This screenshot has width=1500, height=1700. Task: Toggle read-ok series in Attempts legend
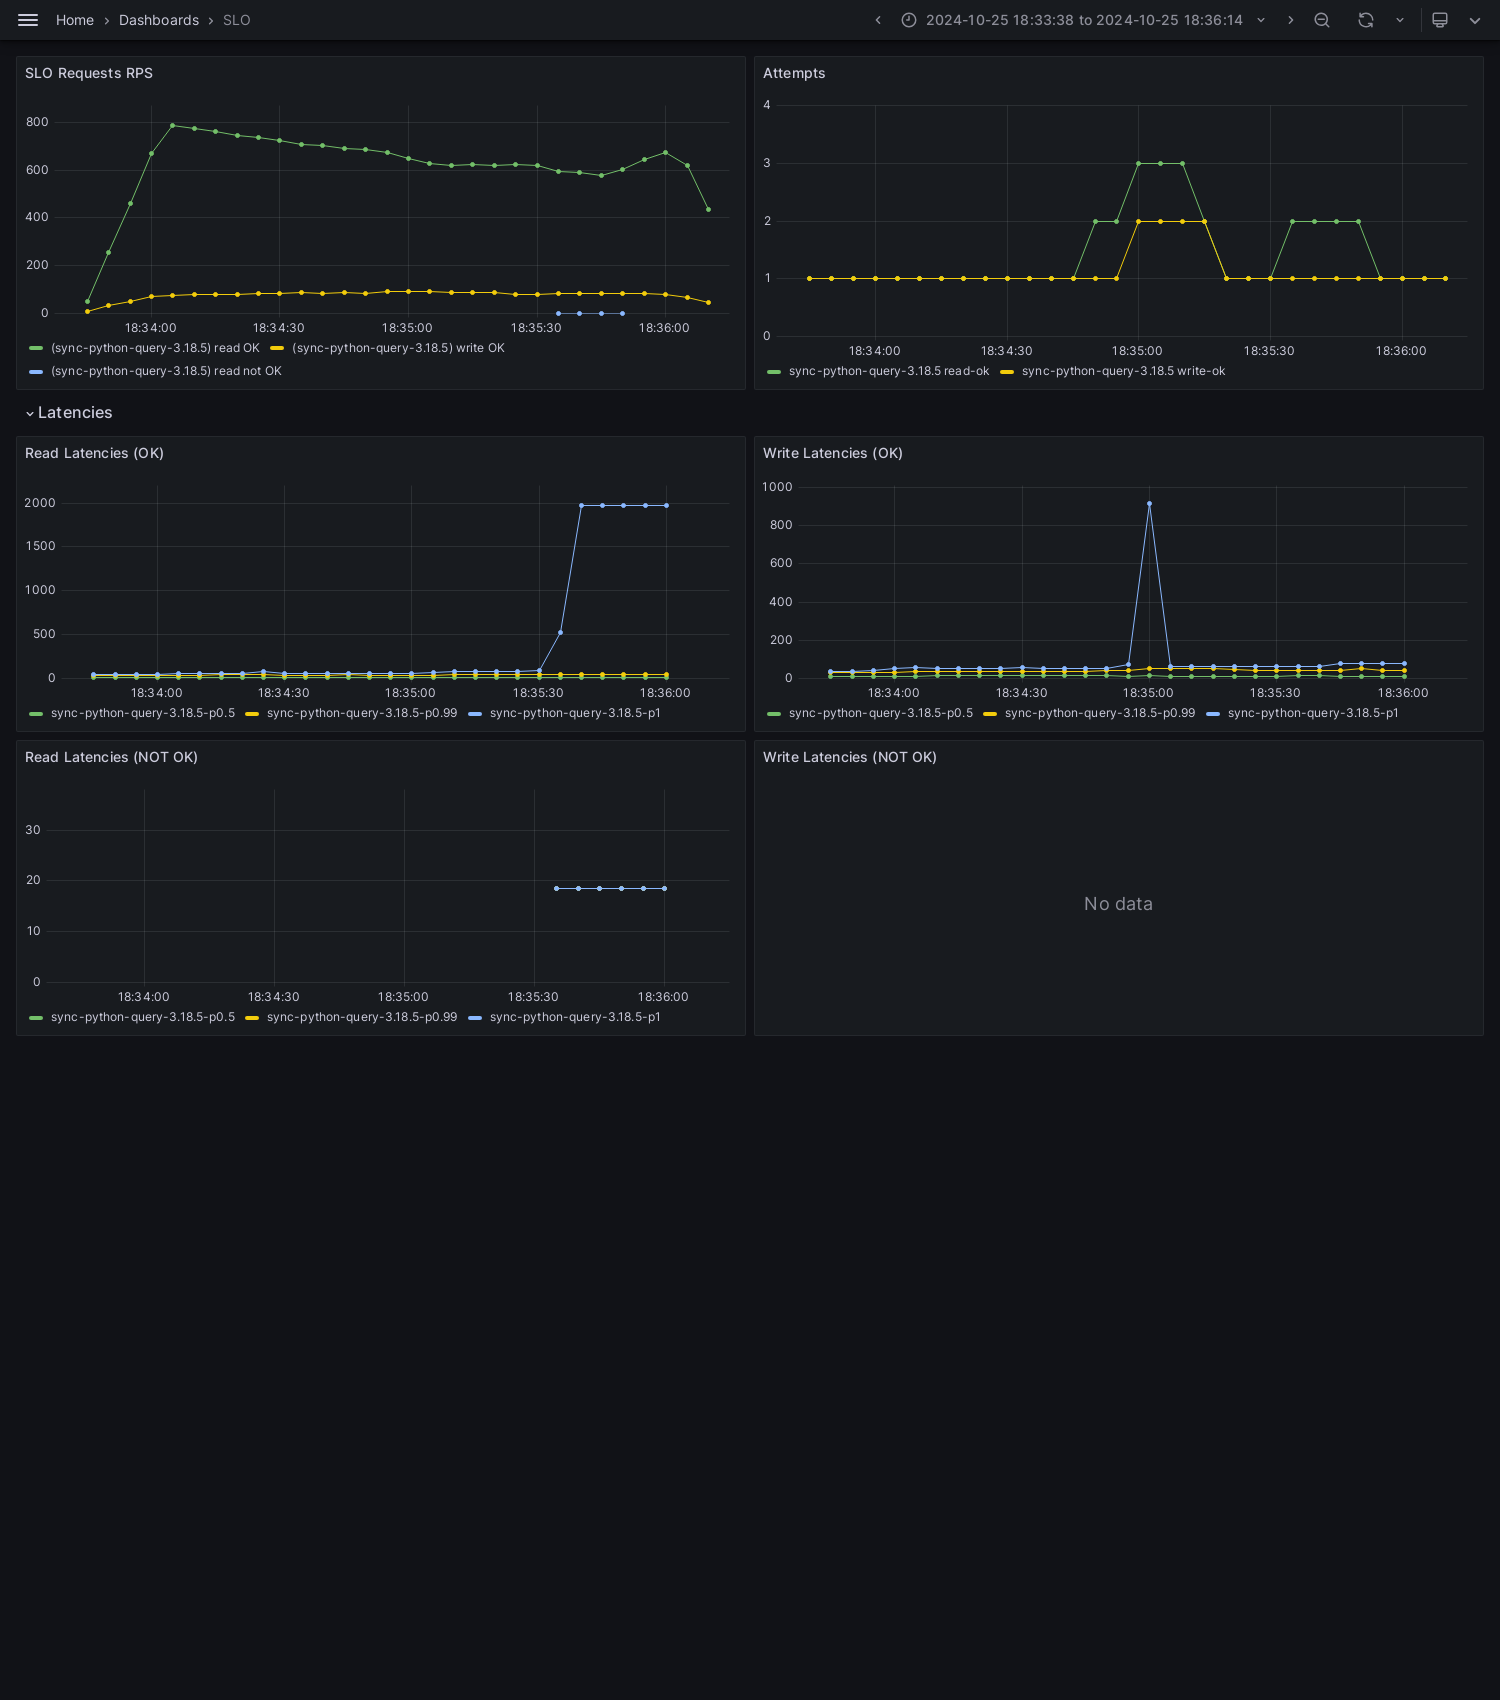click(x=889, y=371)
